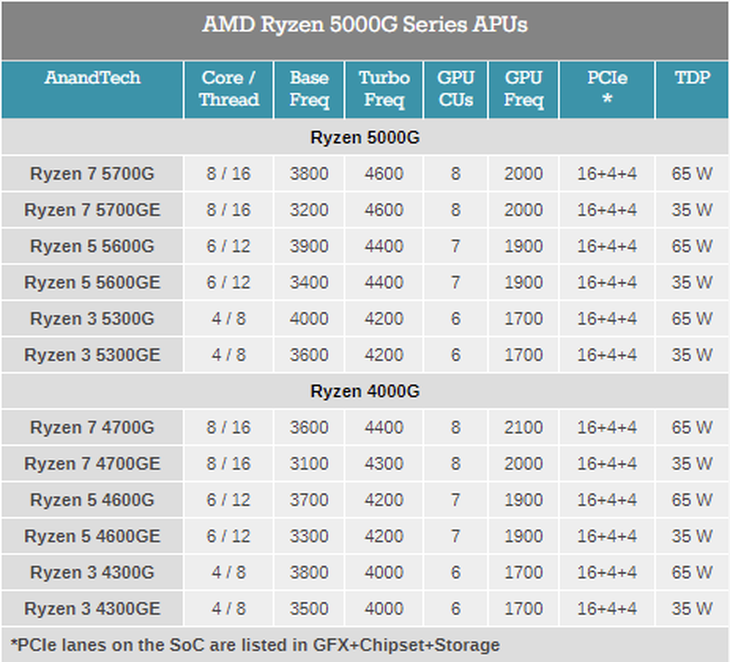Click 4 / 8 core count of Ryzen 3 5300G
The height and width of the screenshot is (662, 730).
[x=229, y=319]
